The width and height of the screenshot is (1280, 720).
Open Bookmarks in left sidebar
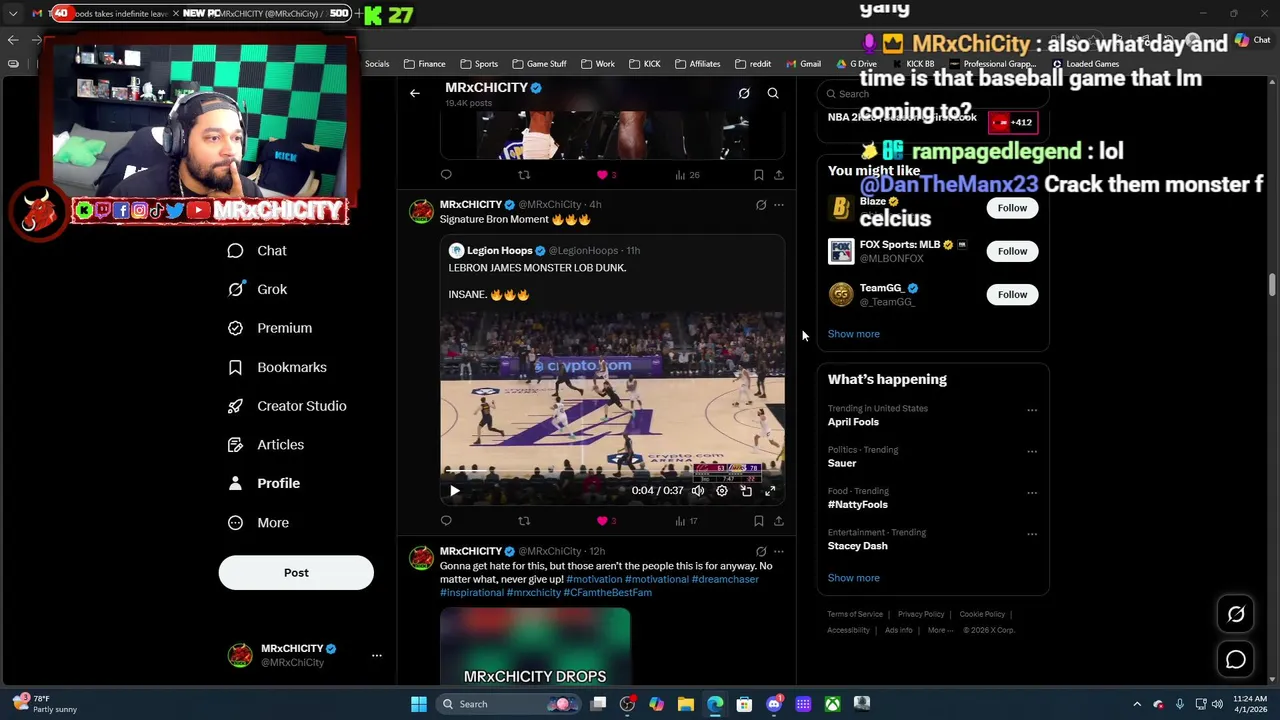[x=277, y=367]
